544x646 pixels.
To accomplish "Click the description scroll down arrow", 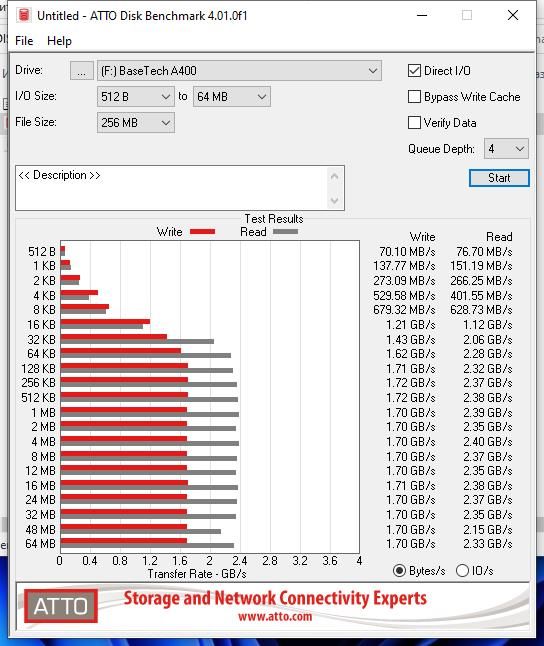I will click(x=334, y=200).
